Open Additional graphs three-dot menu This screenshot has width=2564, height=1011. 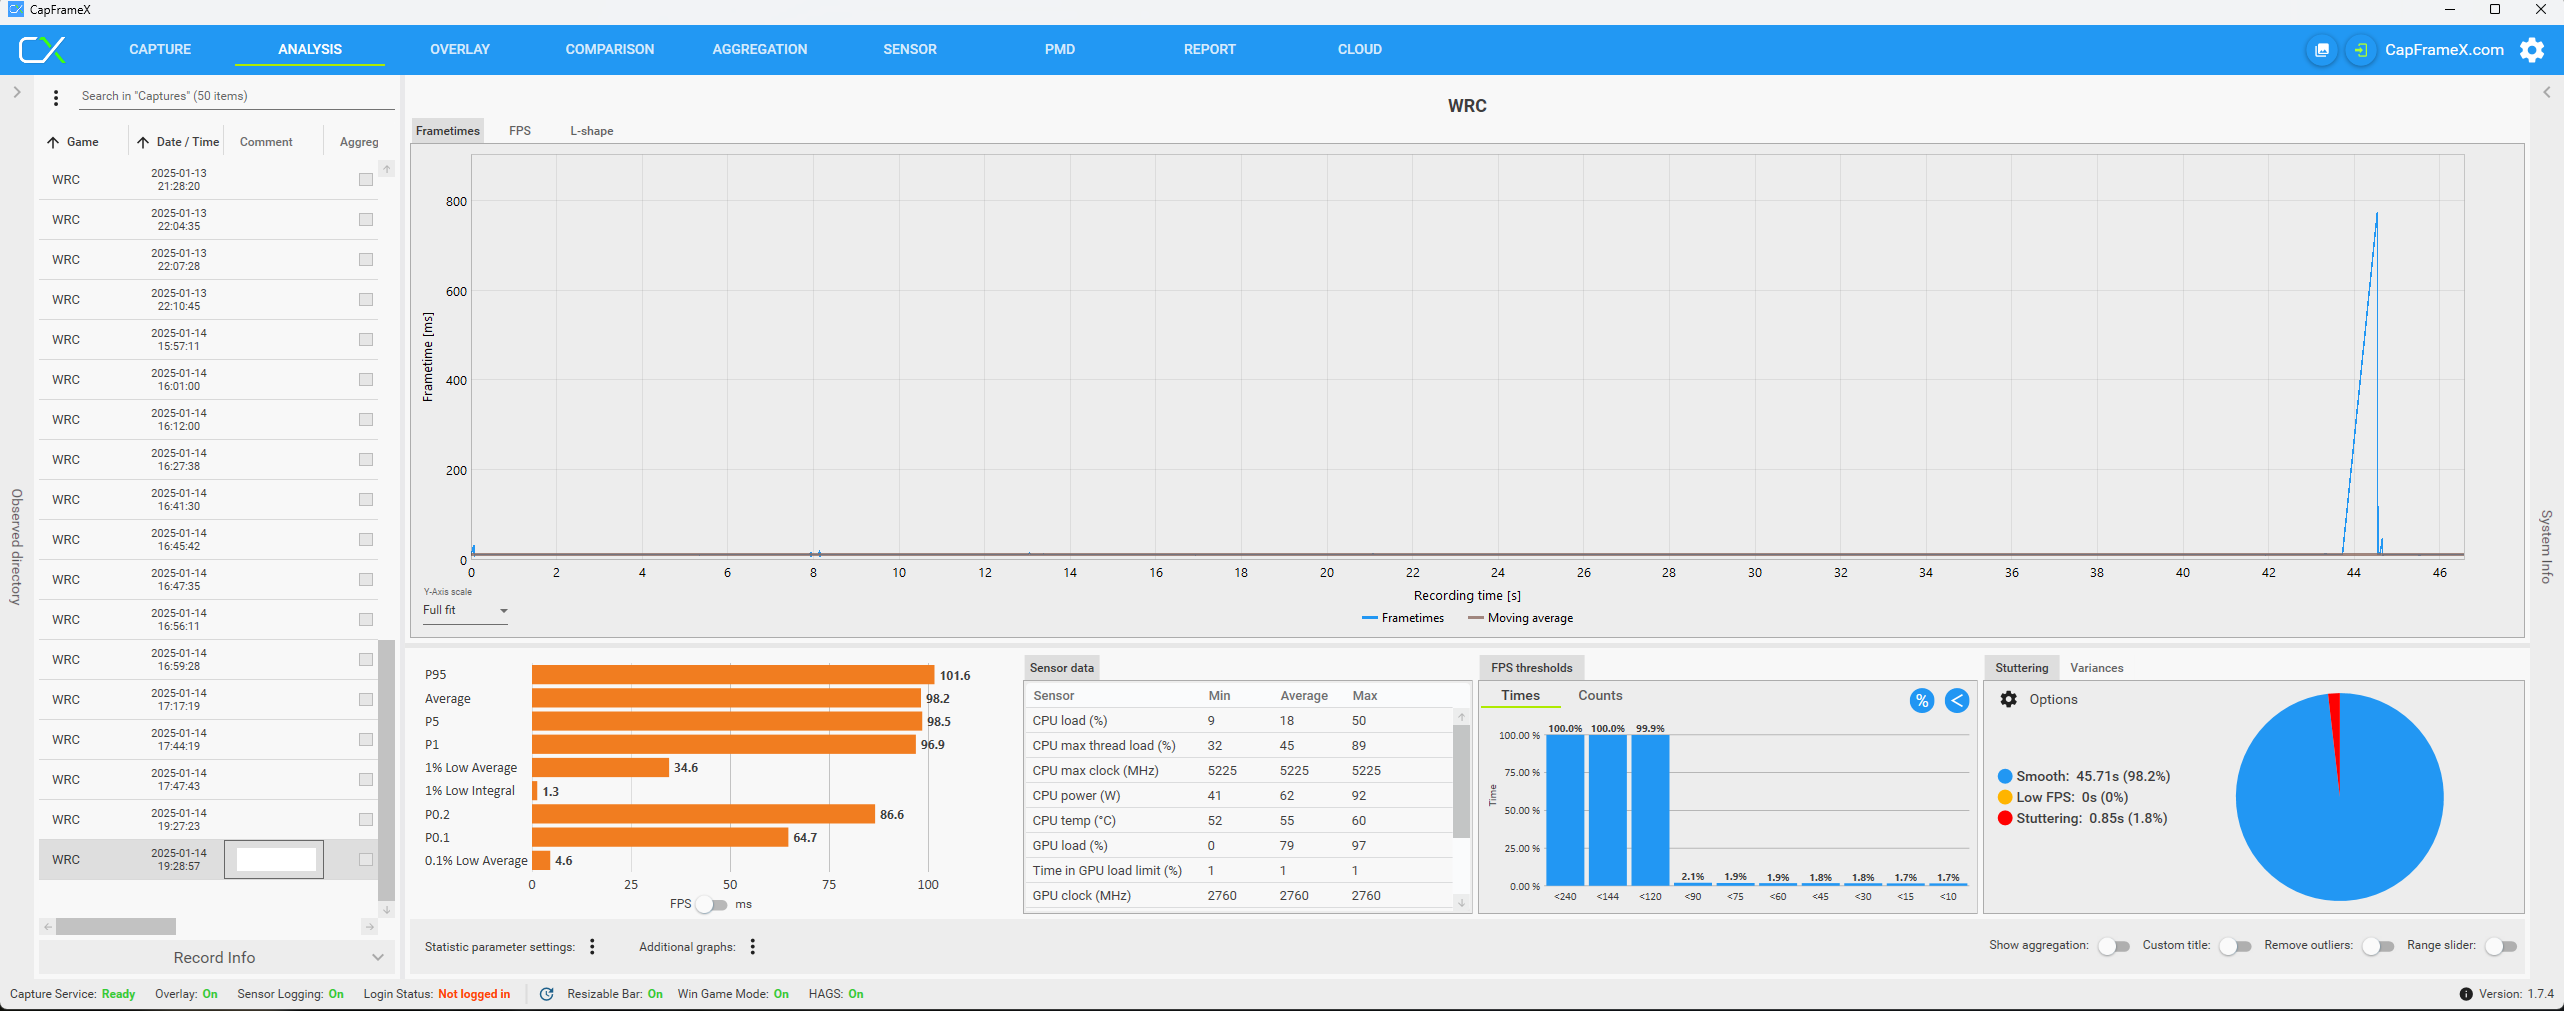click(x=752, y=947)
